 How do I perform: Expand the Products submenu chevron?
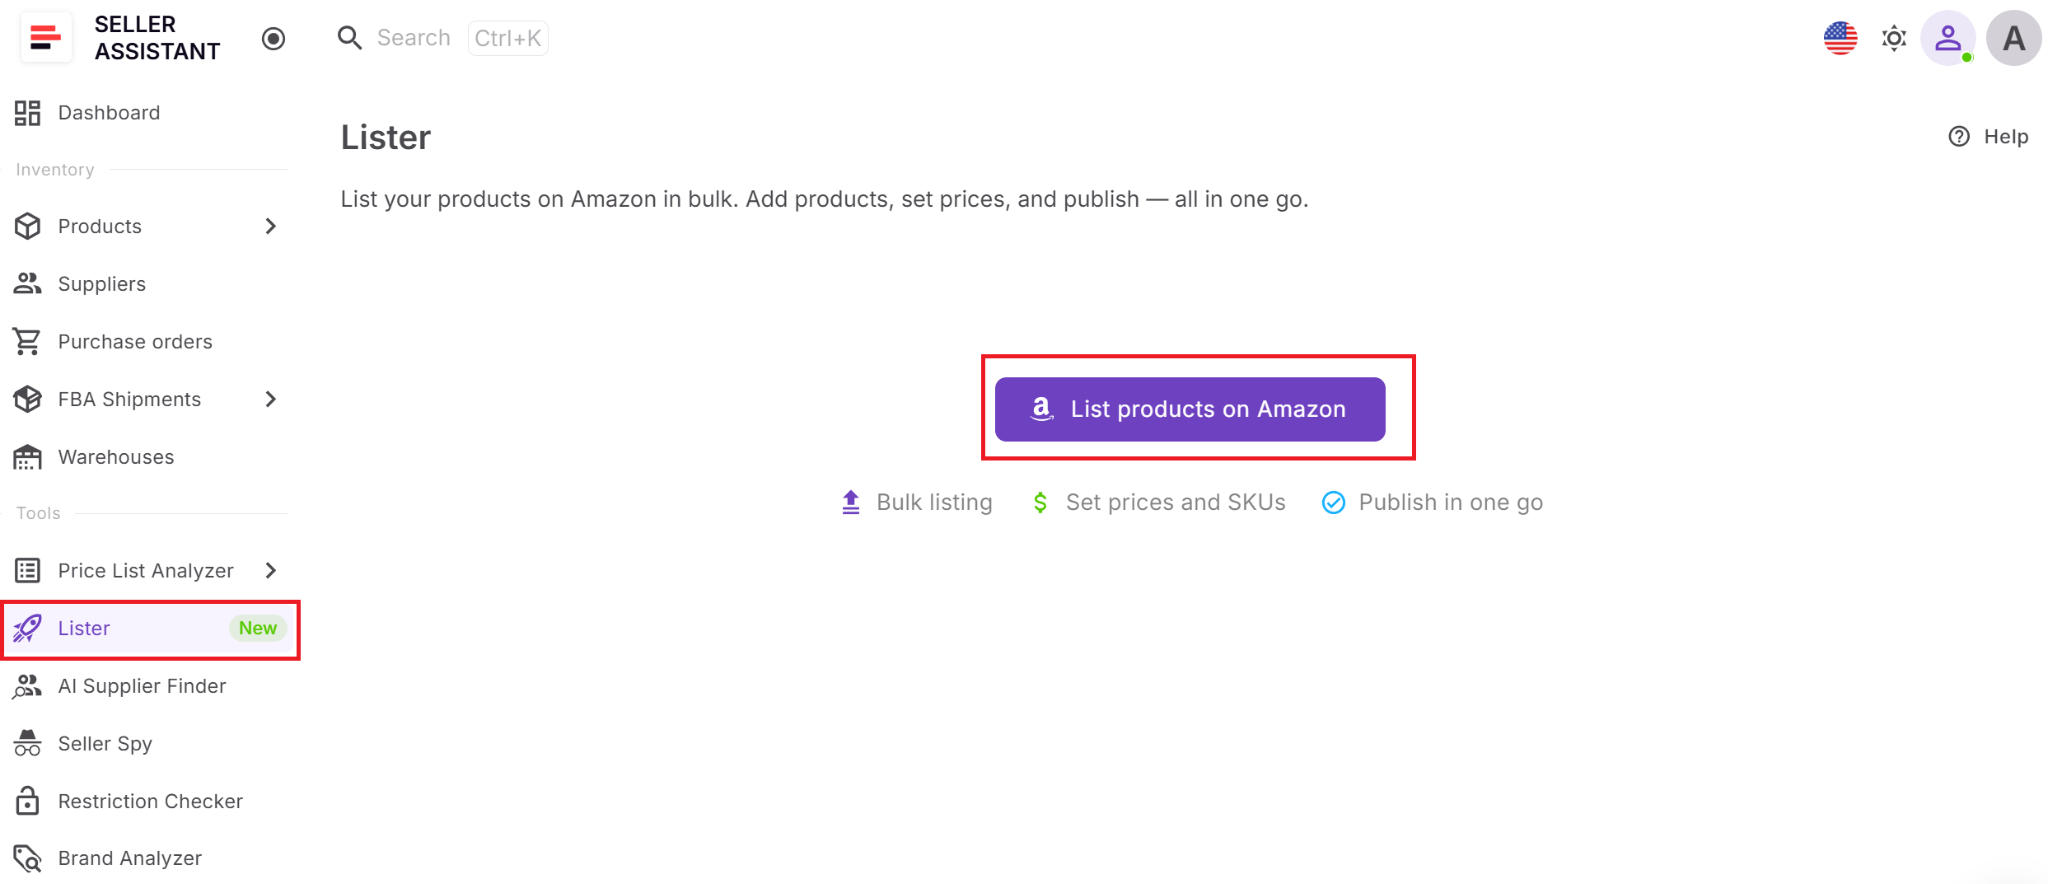(x=270, y=226)
